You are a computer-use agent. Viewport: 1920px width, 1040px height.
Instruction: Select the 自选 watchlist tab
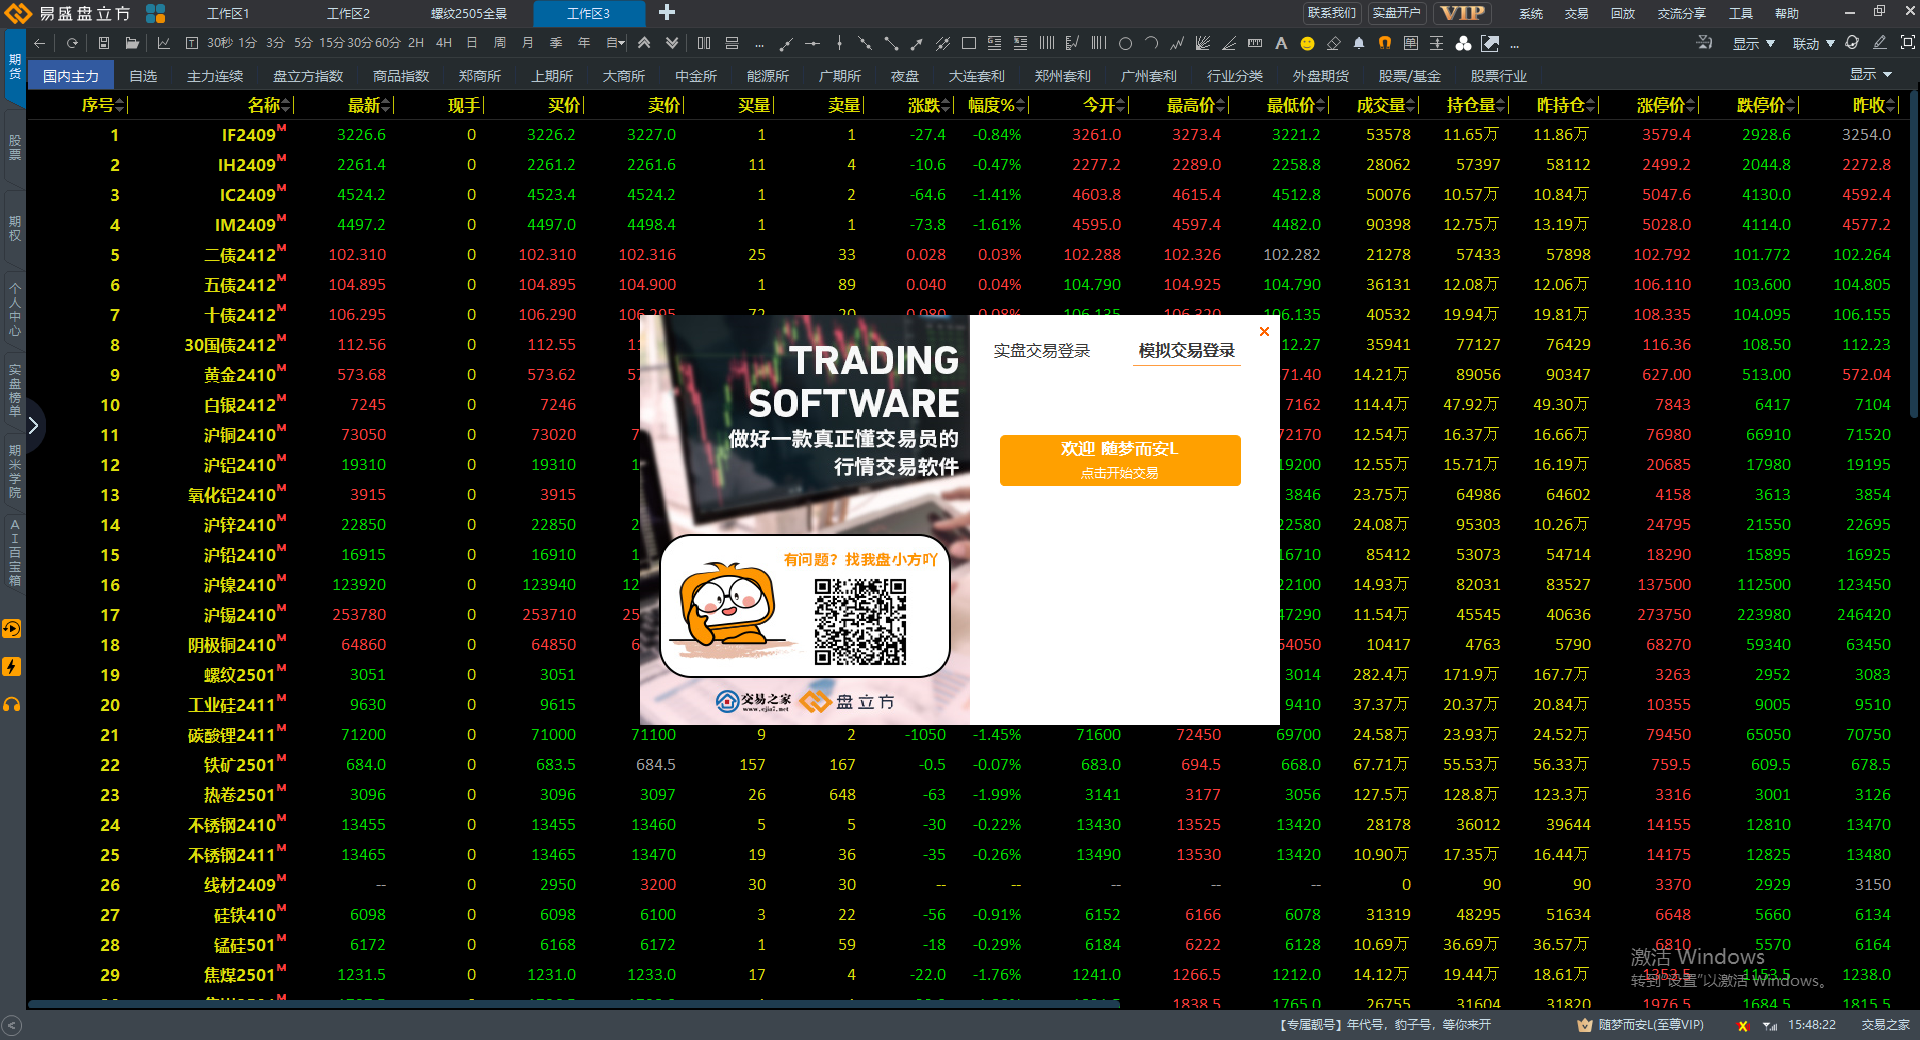pos(143,76)
